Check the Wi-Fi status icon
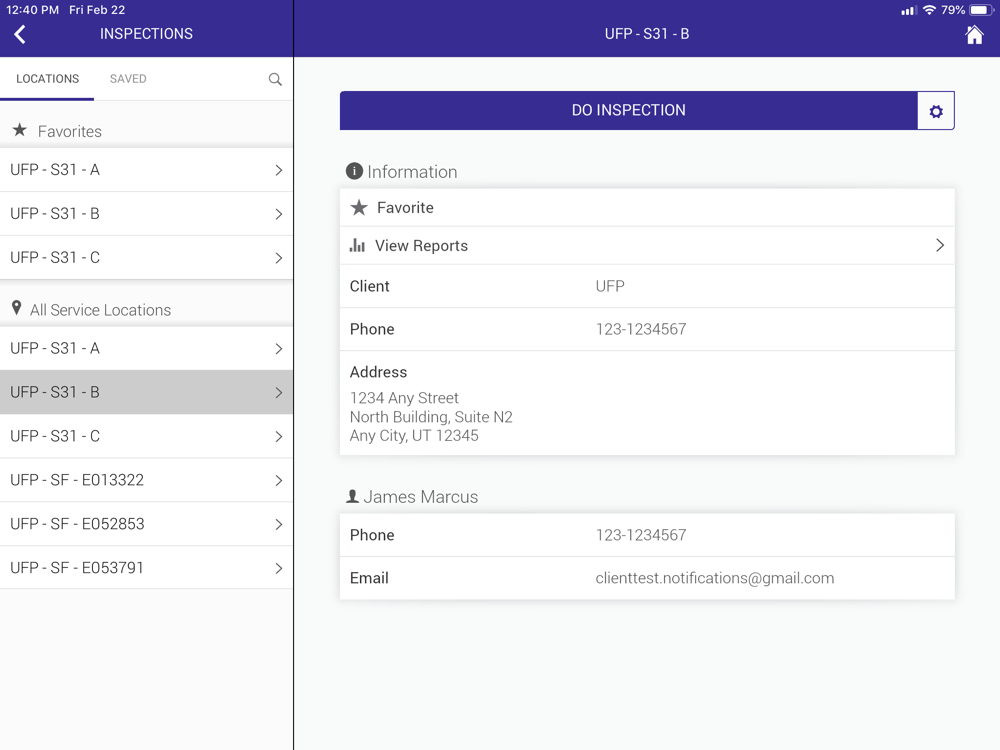This screenshot has height=750, width=1000. 929,10
